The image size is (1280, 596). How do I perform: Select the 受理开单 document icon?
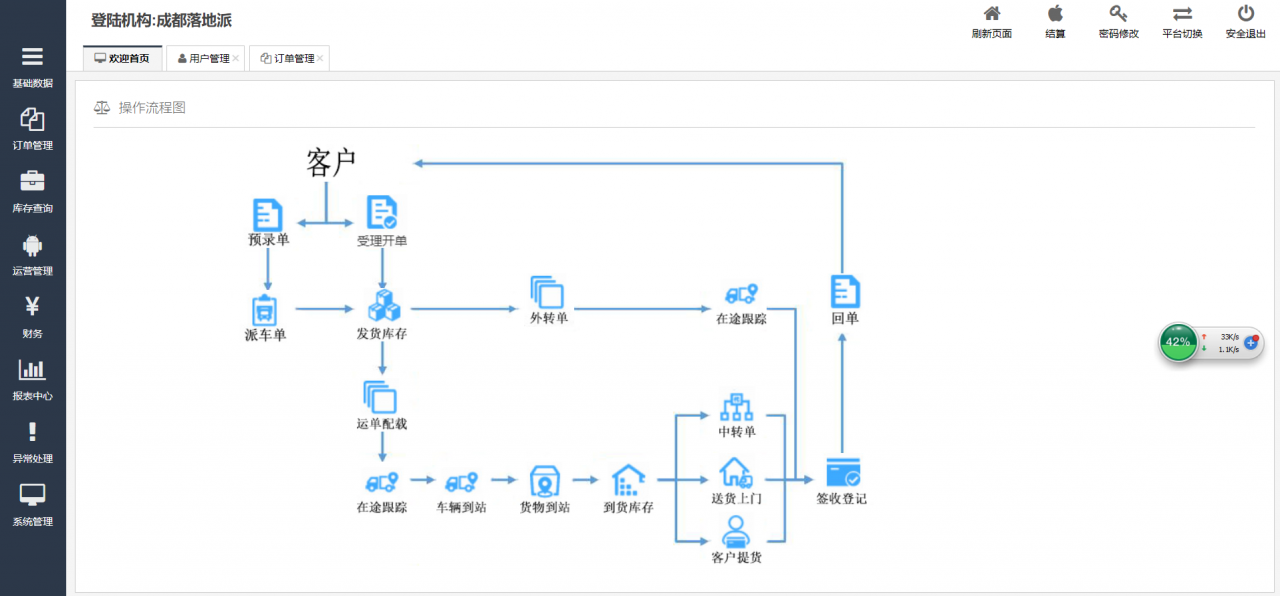click(x=381, y=213)
